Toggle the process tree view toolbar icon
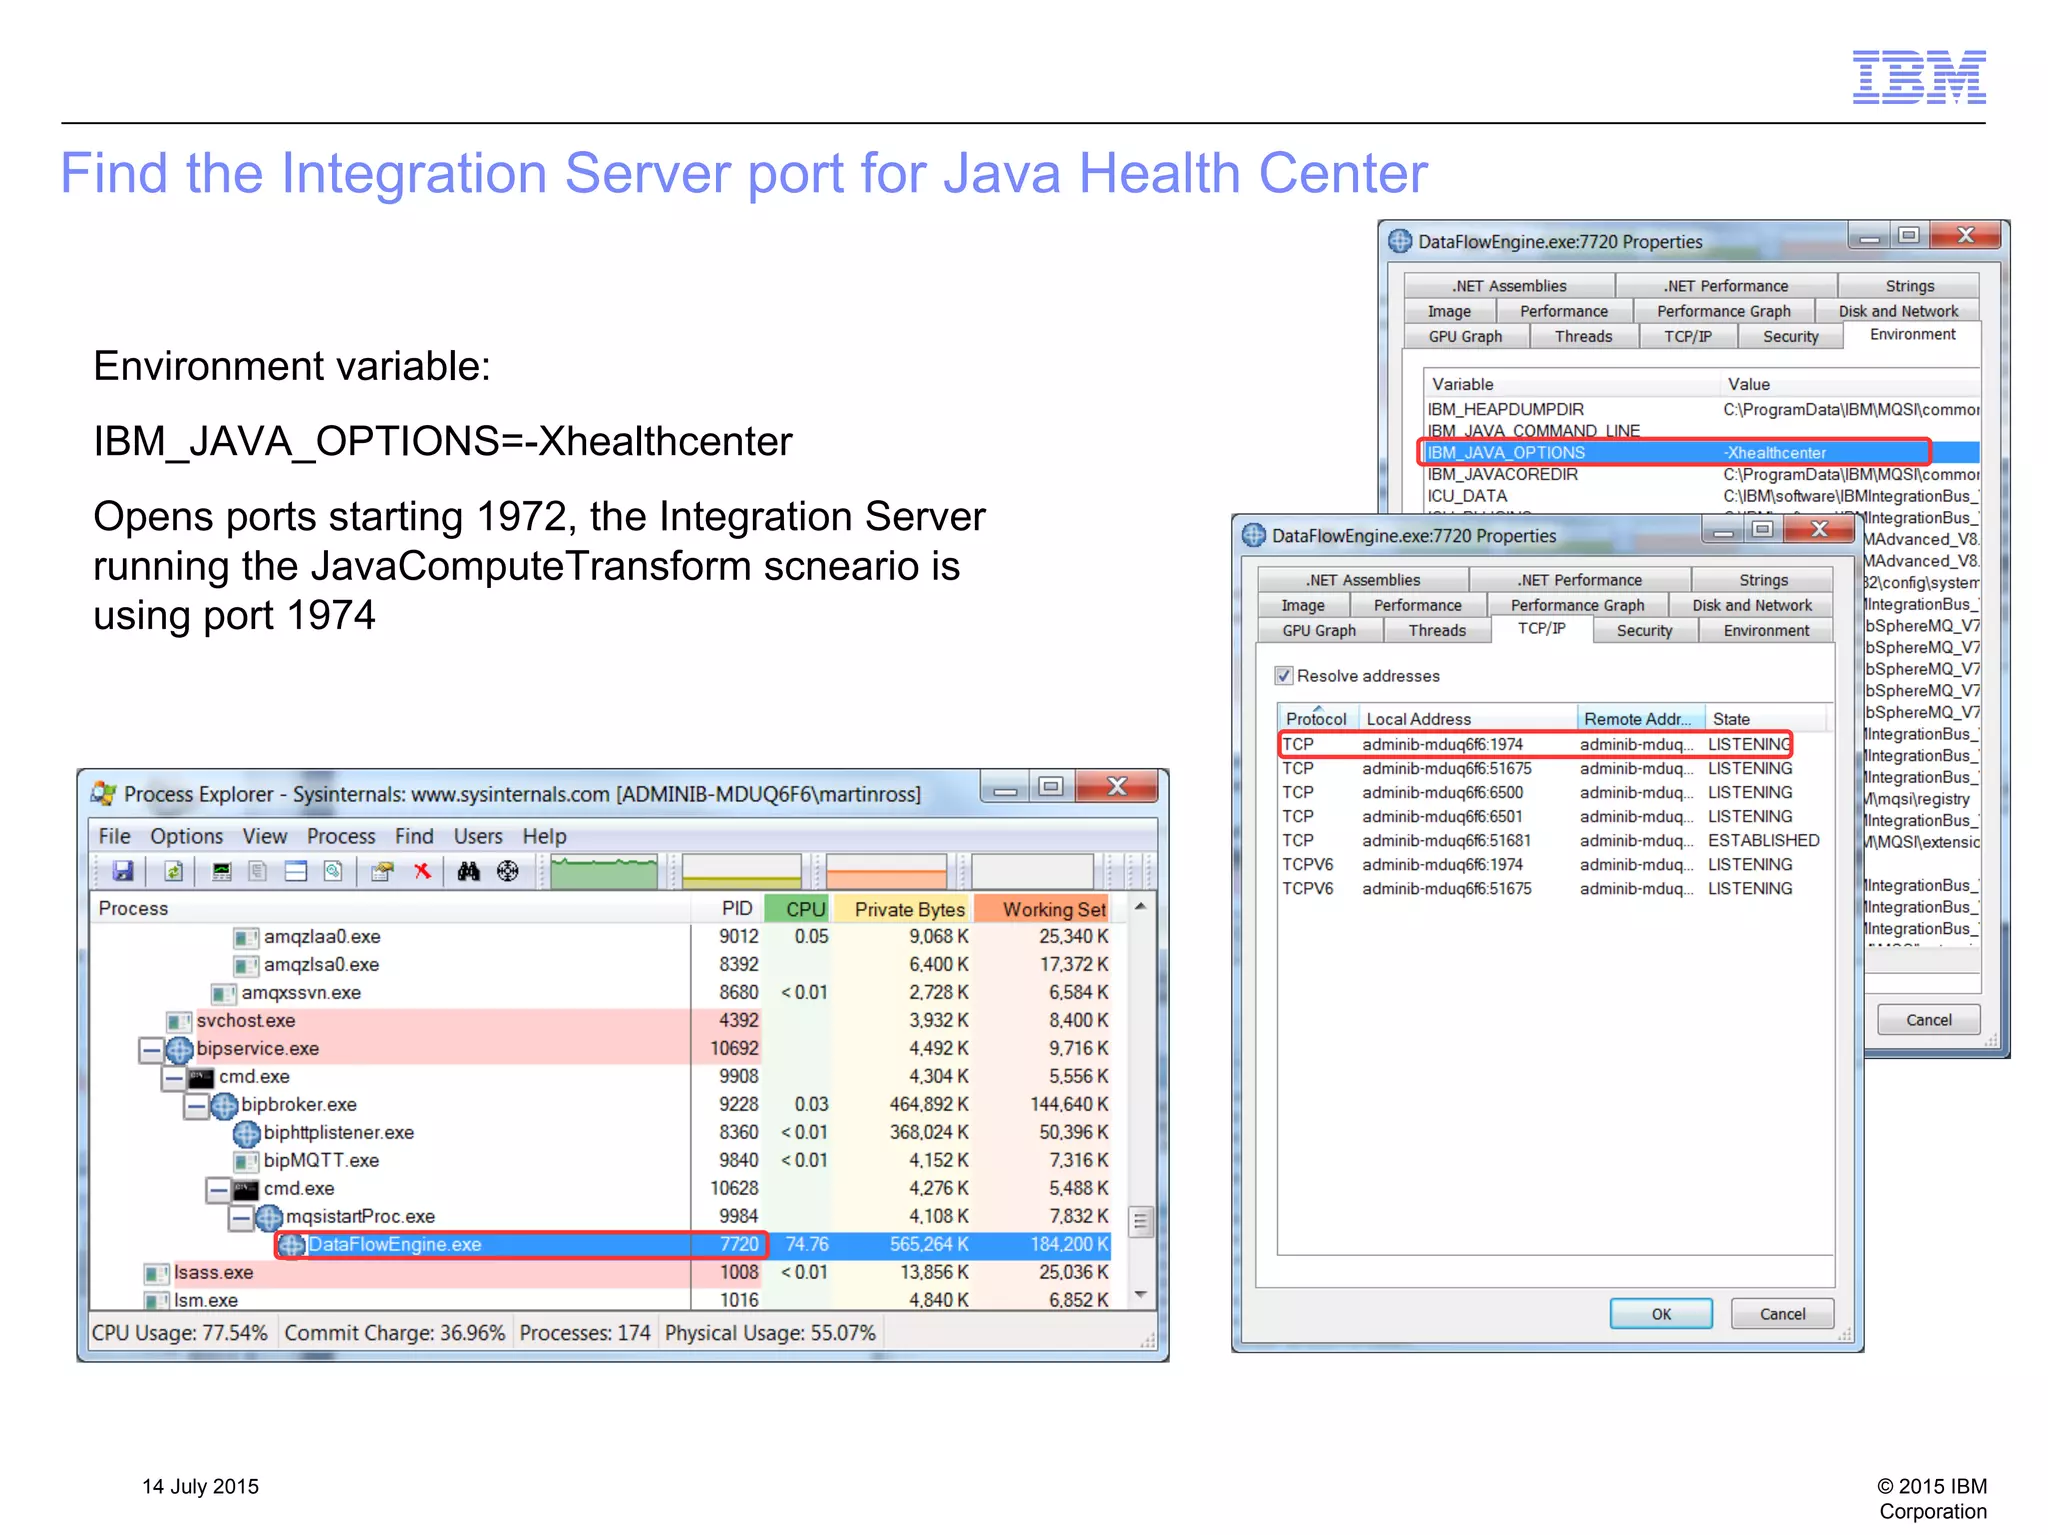Viewport: 2048px width, 1535px height. [258, 871]
